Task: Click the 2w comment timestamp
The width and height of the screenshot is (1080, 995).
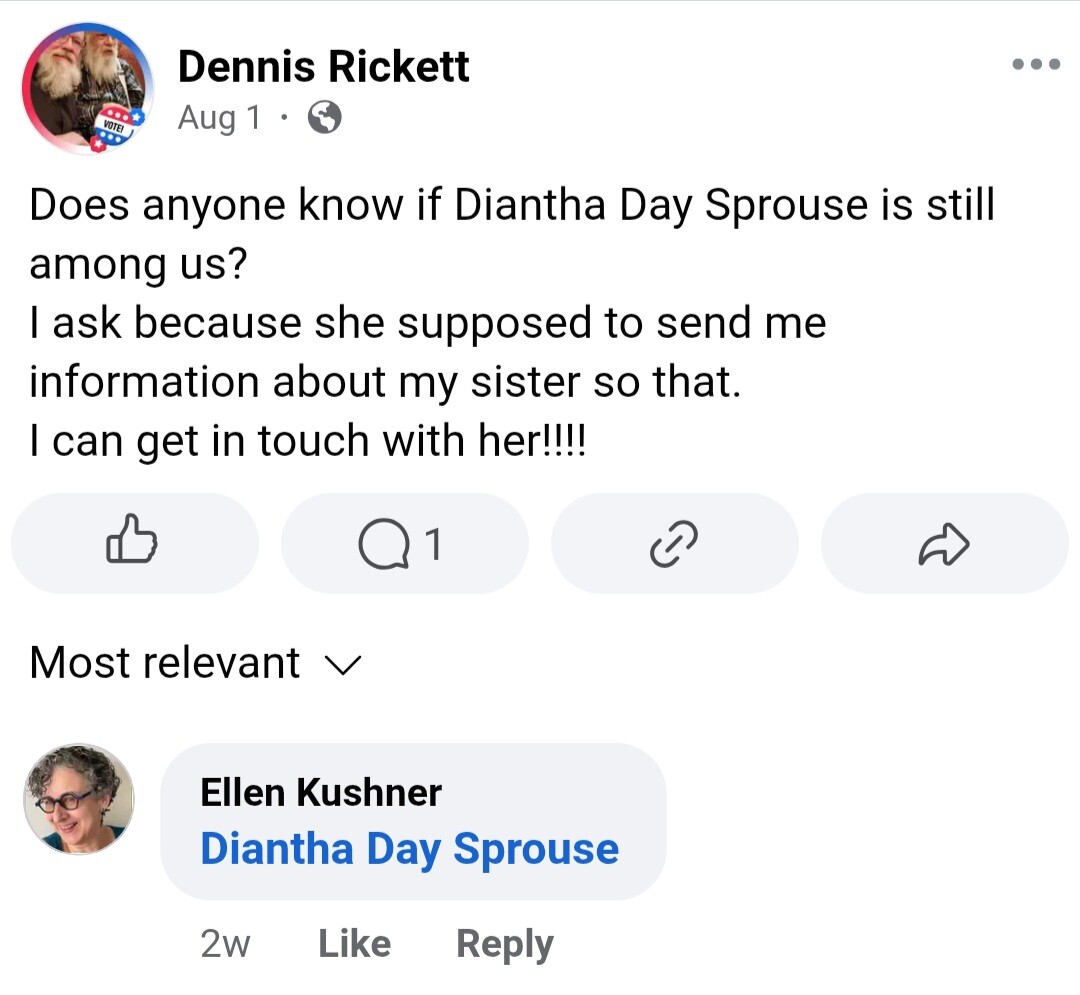Action: tap(225, 944)
